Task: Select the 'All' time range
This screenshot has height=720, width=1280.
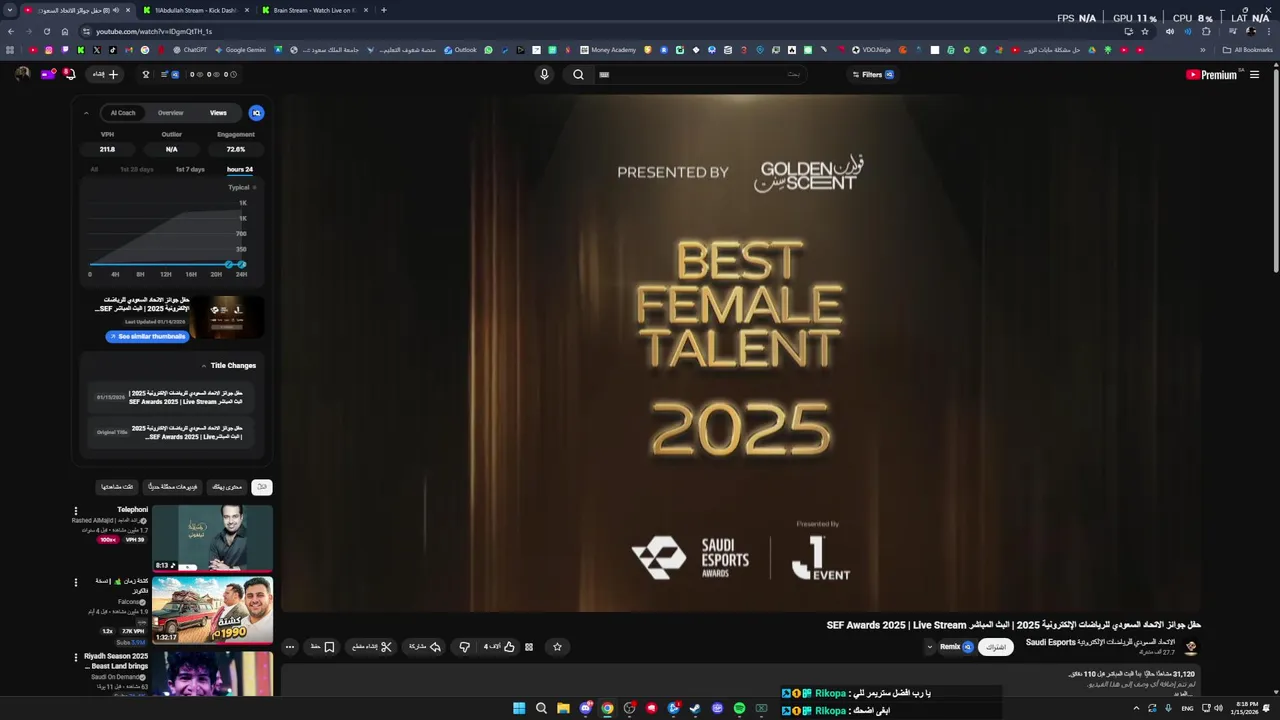Action: [94, 169]
